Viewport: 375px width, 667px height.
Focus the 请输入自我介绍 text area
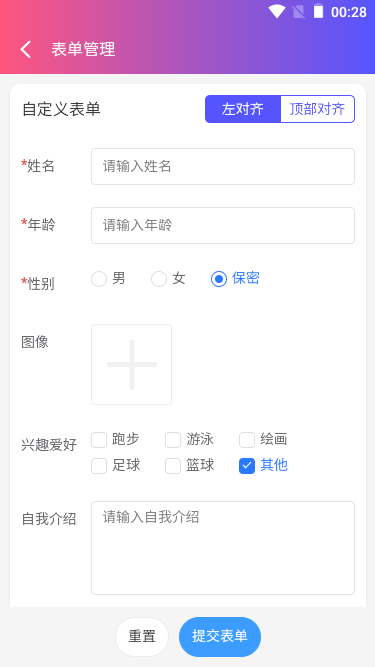223,548
